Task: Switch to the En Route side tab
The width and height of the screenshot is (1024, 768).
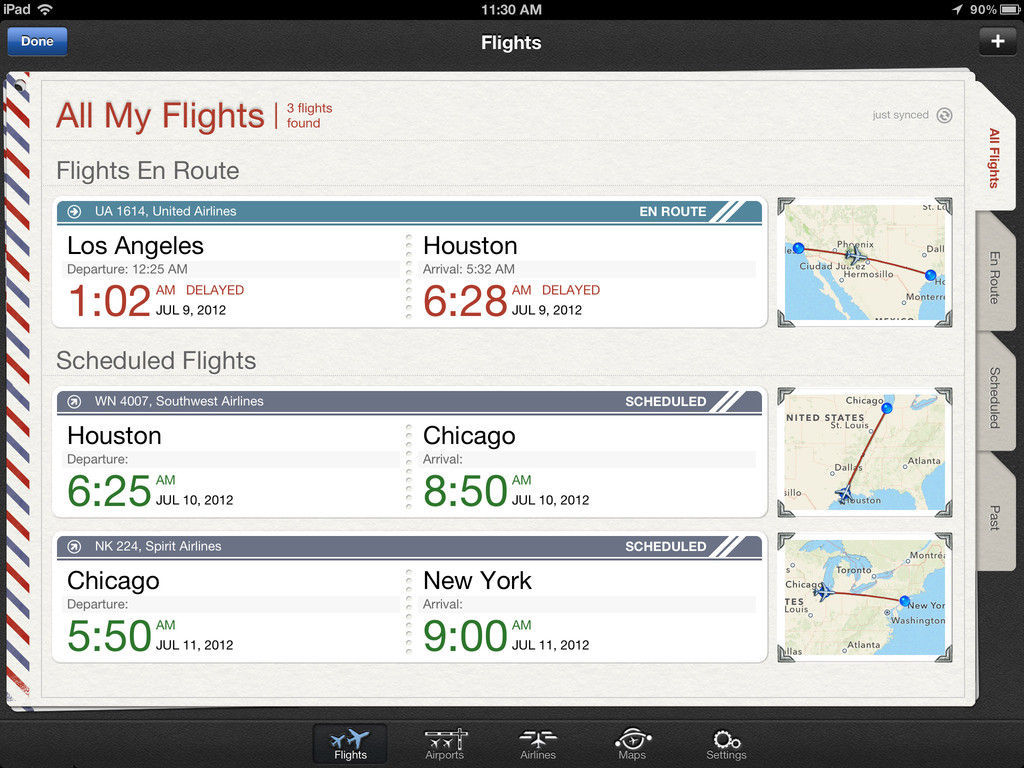Action: pyautogui.click(x=995, y=277)
